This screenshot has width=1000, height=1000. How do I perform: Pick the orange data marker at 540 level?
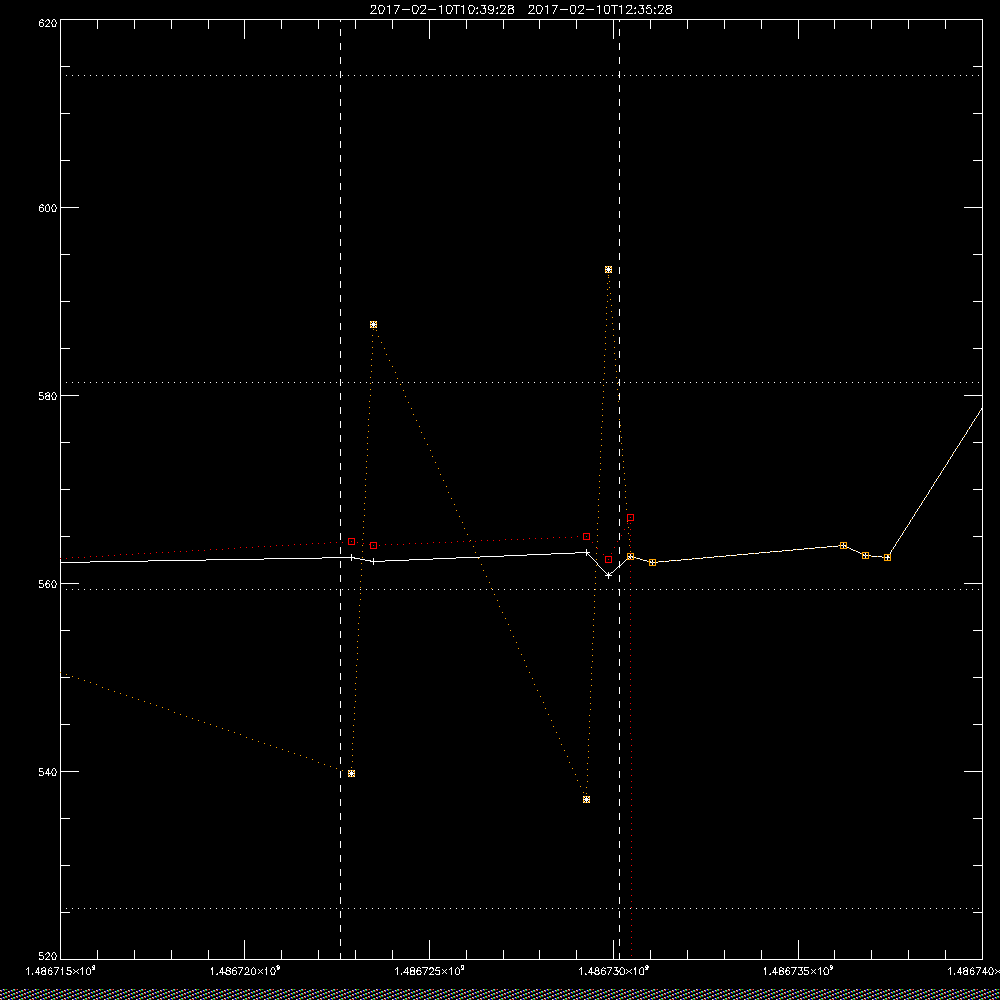351,774
